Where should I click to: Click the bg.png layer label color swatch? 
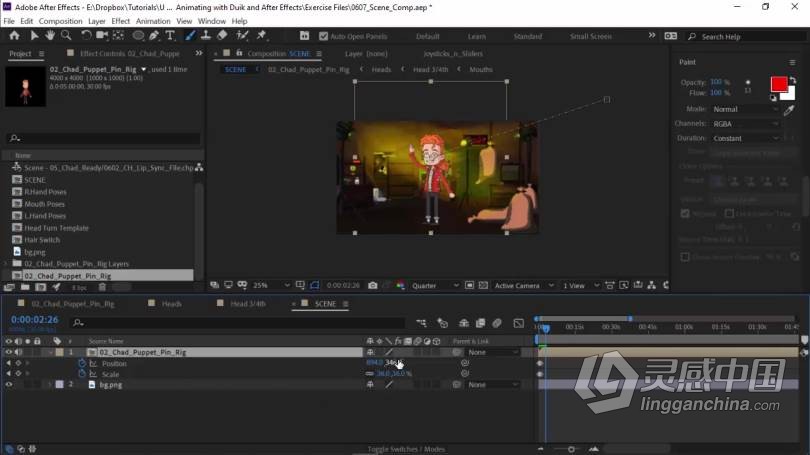click(x=59, y=385)
